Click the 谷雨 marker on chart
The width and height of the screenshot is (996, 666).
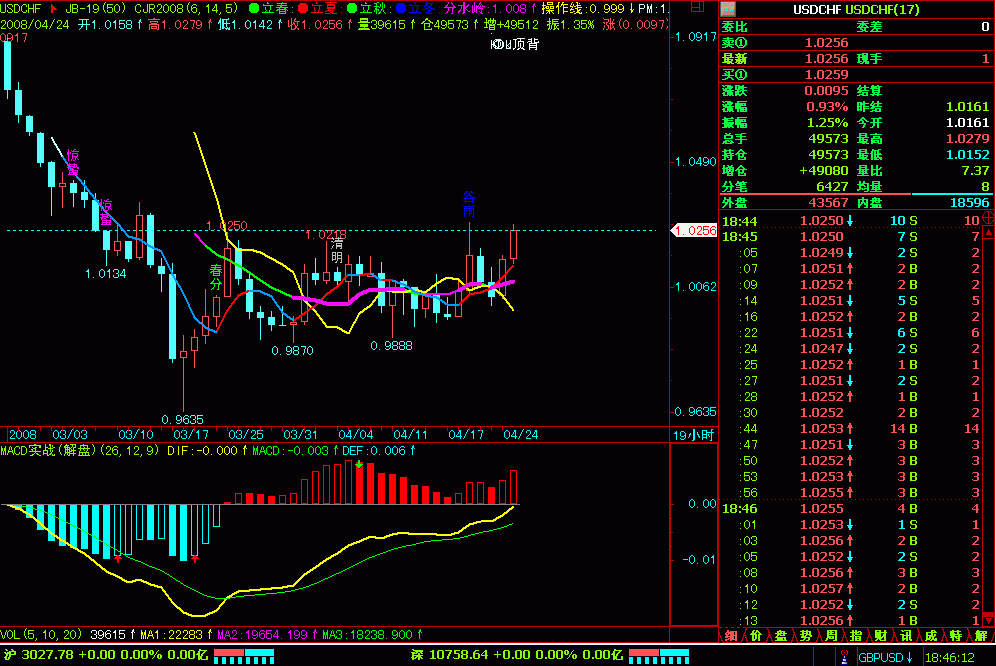tap(469, 203)
